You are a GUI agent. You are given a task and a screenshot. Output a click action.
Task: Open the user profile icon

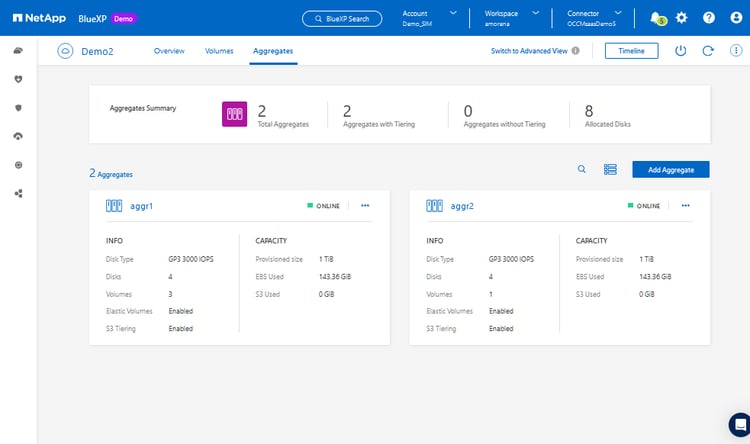coord(735,18)
